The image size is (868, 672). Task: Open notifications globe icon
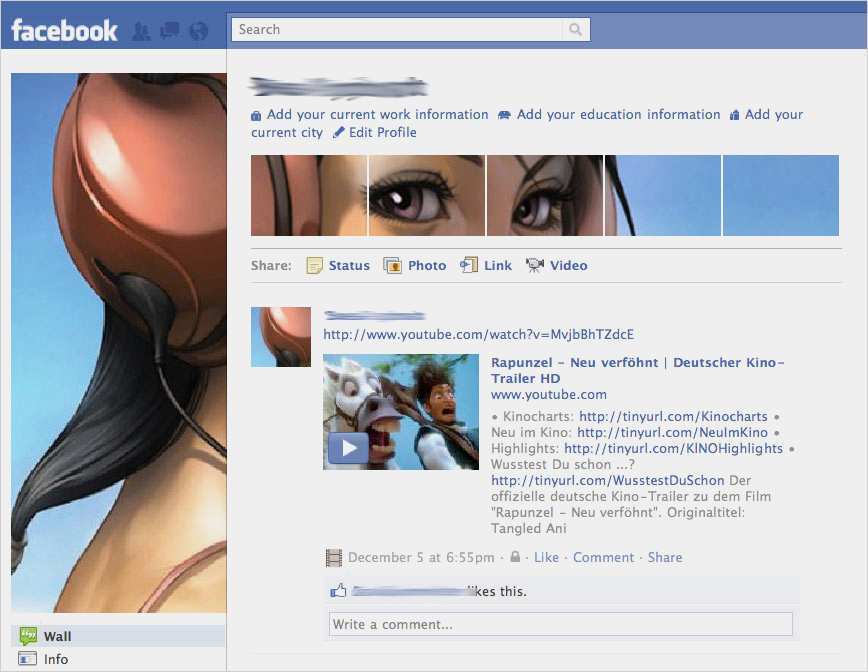coord(199,31)
